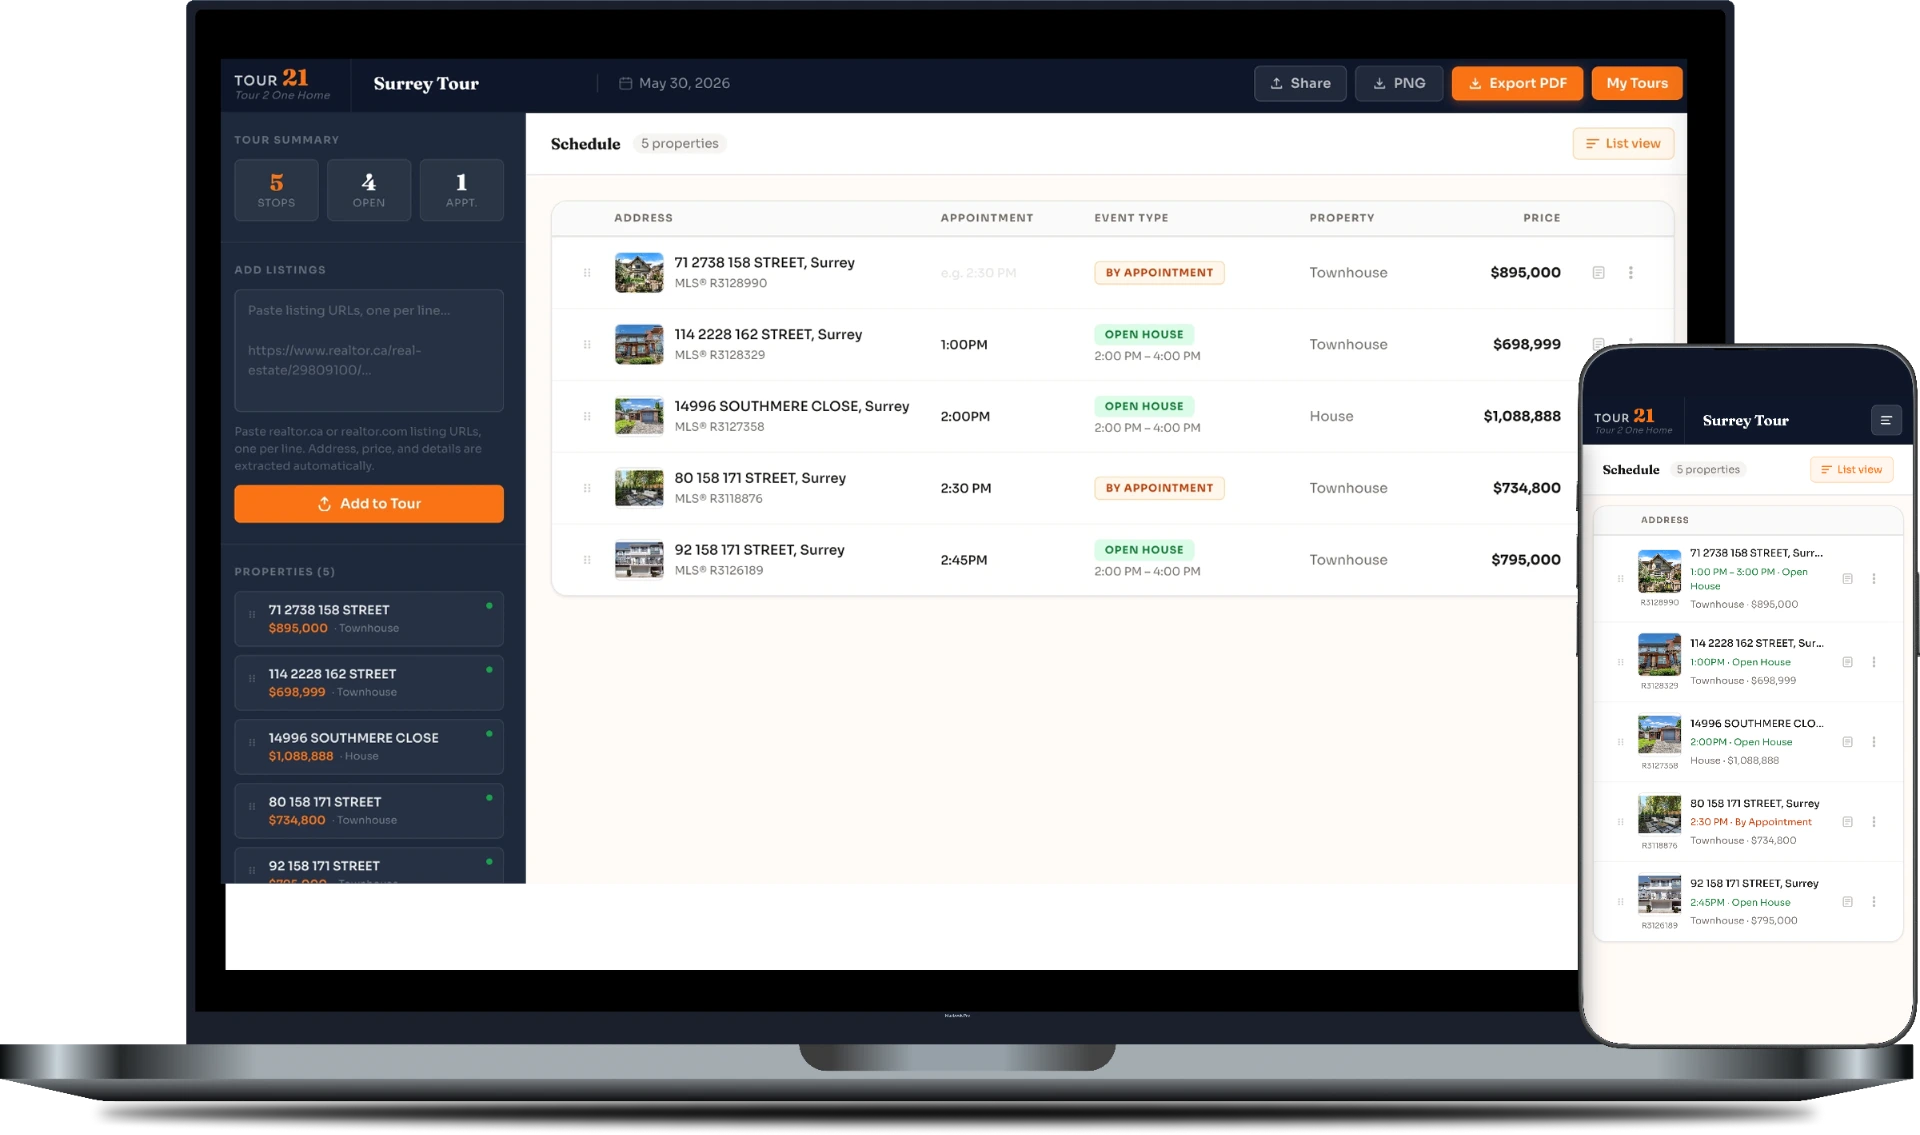Switch the desktop schedule to List view
The image size is (1920, 1135).
(1622, 144)
